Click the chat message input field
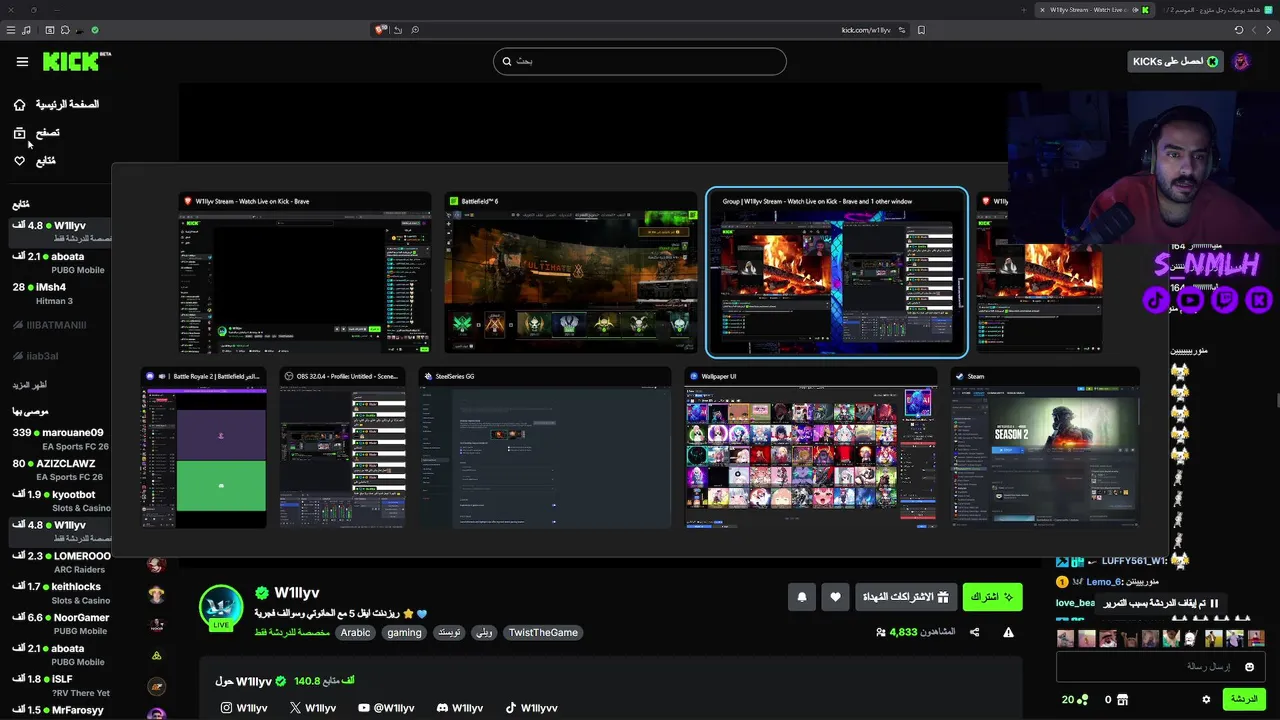 pyautogui.click(x=1160, y=667)
